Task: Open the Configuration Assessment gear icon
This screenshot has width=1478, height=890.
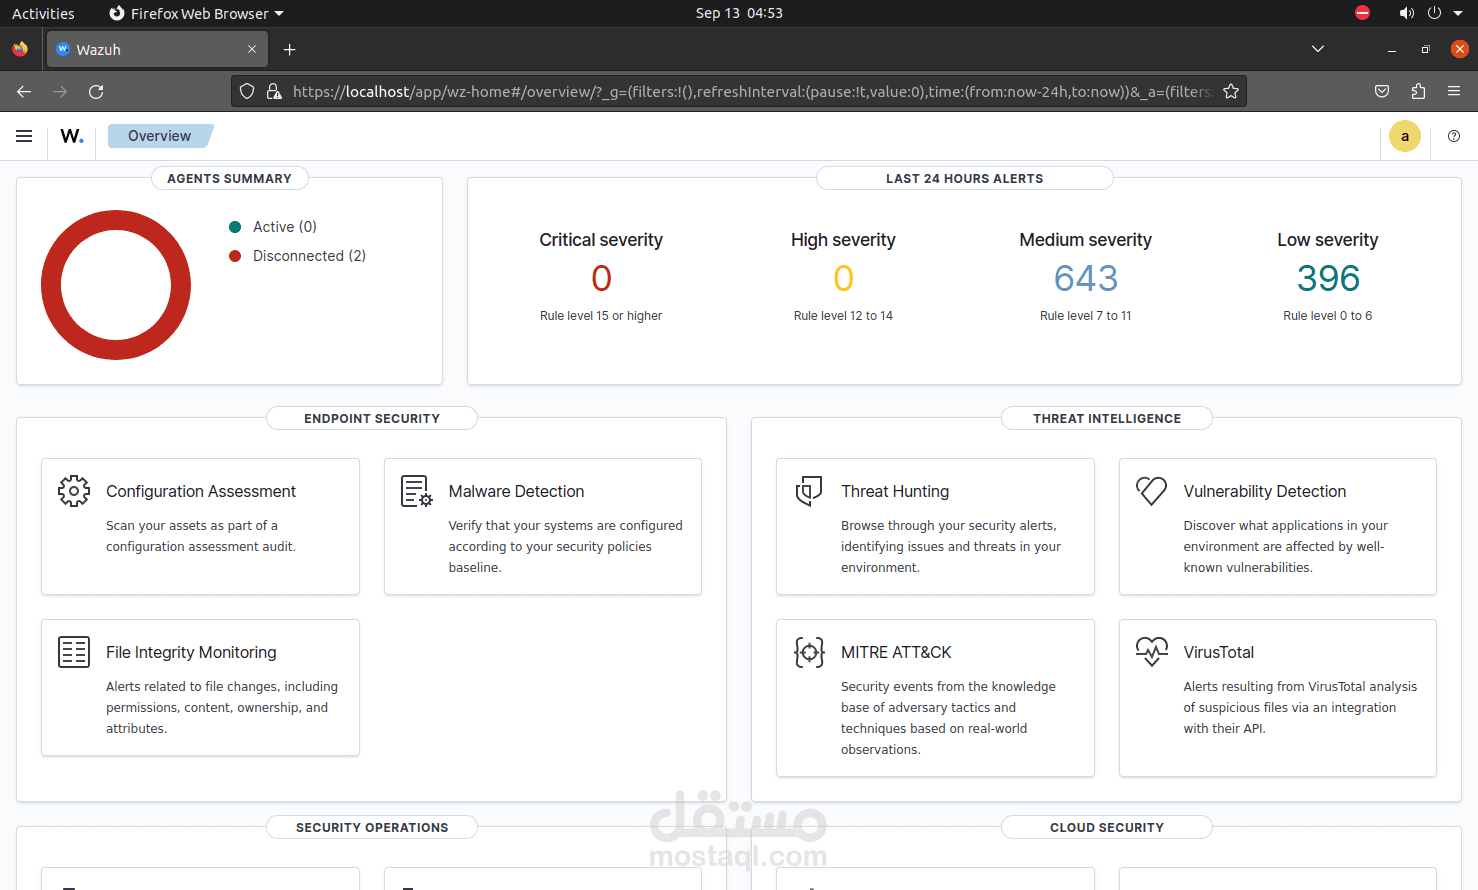Action: point(74,491)
